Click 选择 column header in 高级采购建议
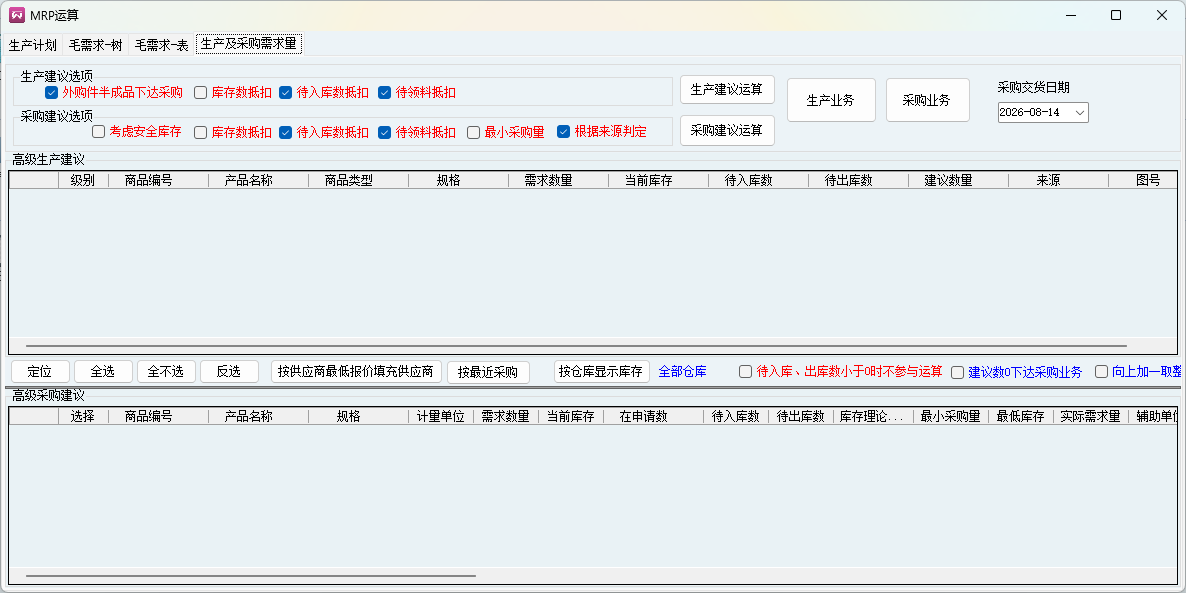1186x593 pixels. [83, 416]
